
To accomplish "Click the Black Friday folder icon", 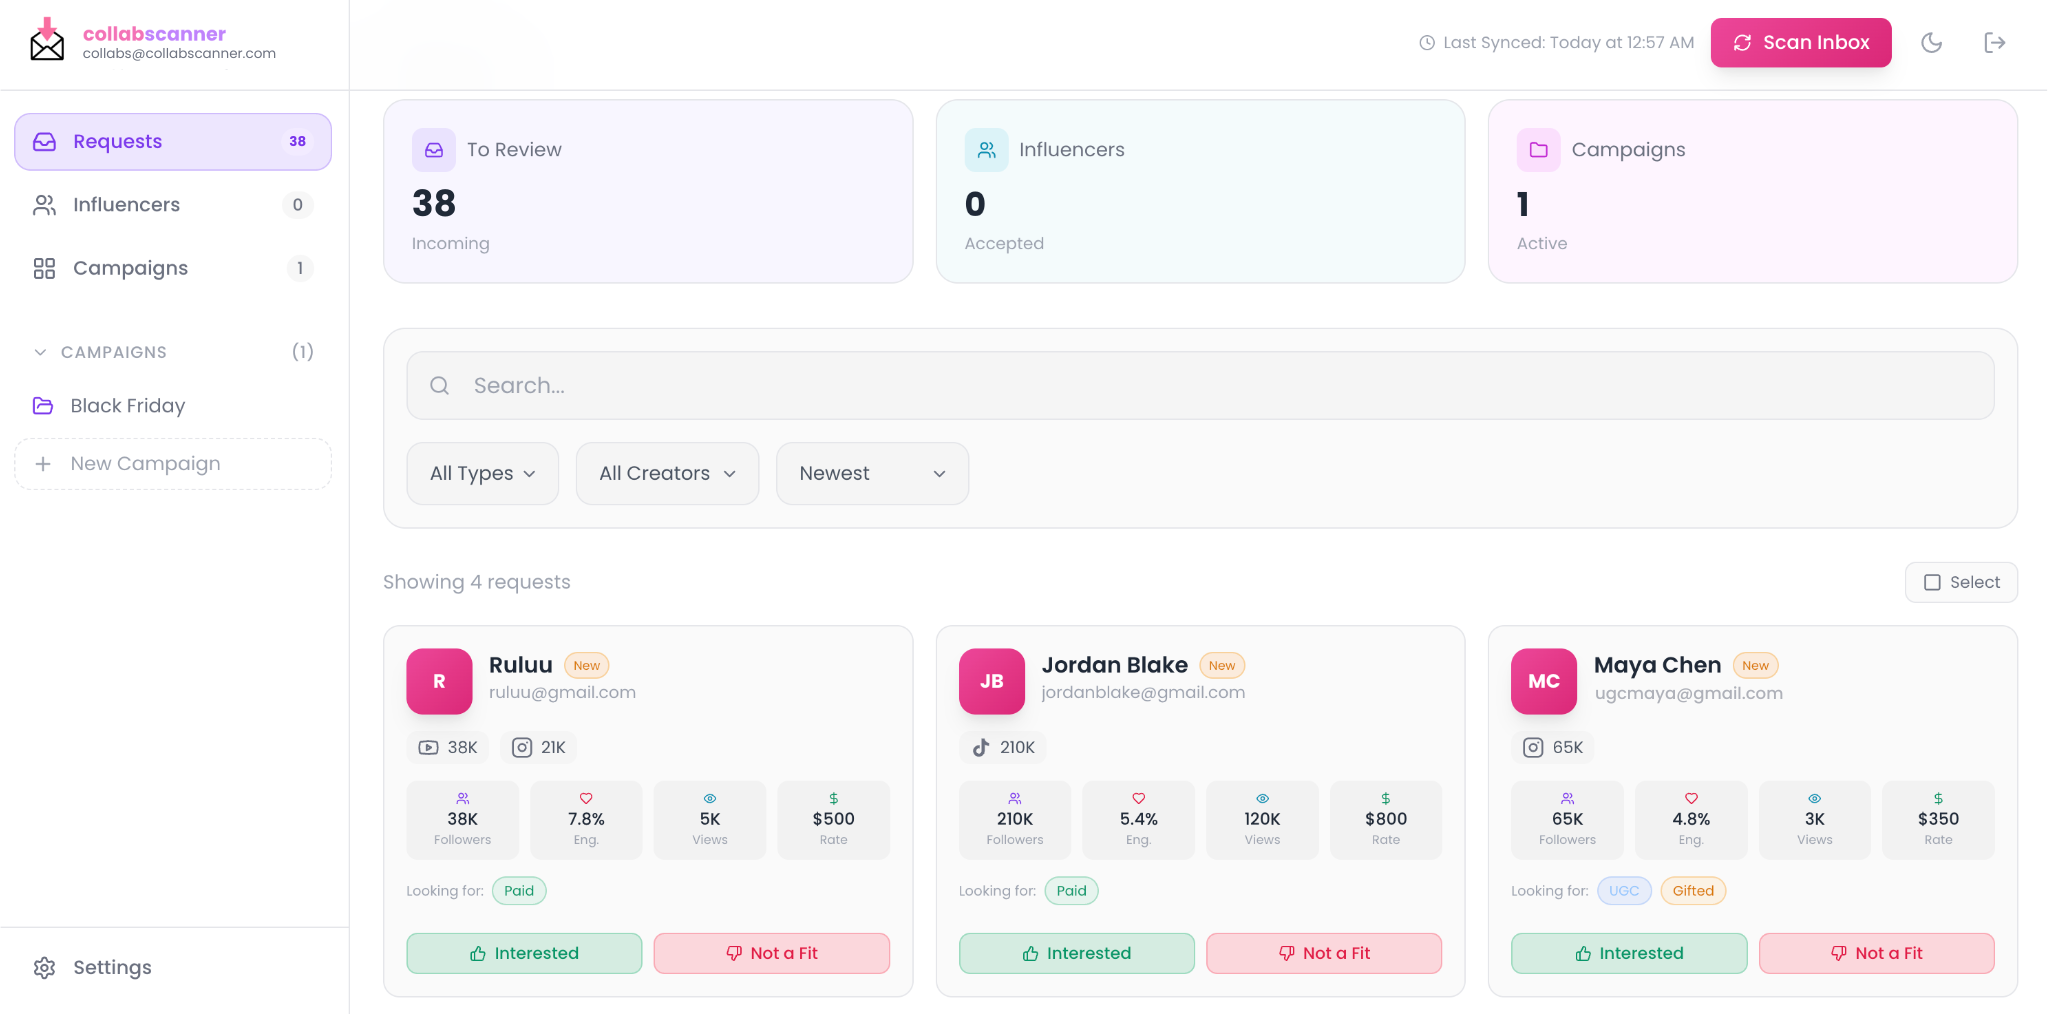I will point(43,405).
